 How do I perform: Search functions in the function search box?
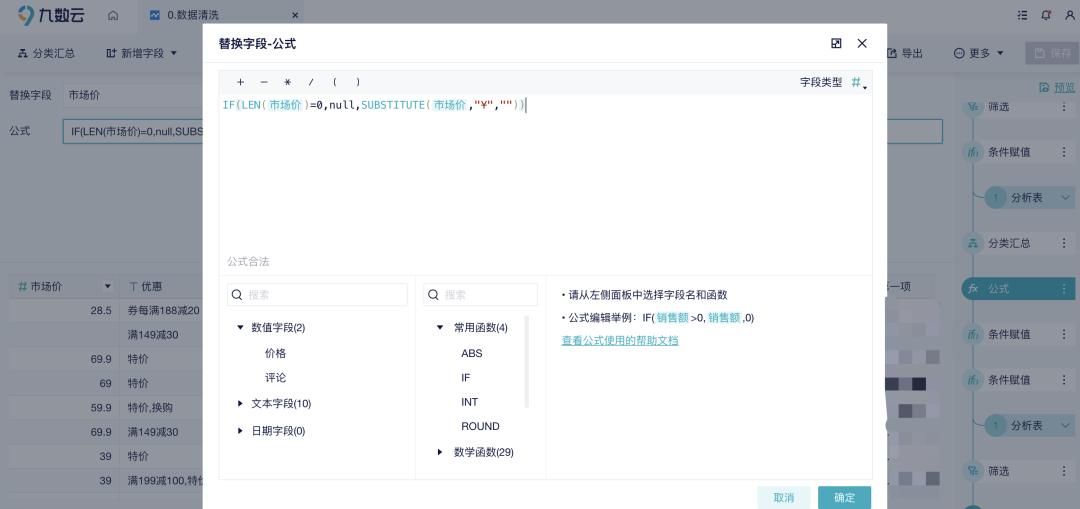[480, 295]
